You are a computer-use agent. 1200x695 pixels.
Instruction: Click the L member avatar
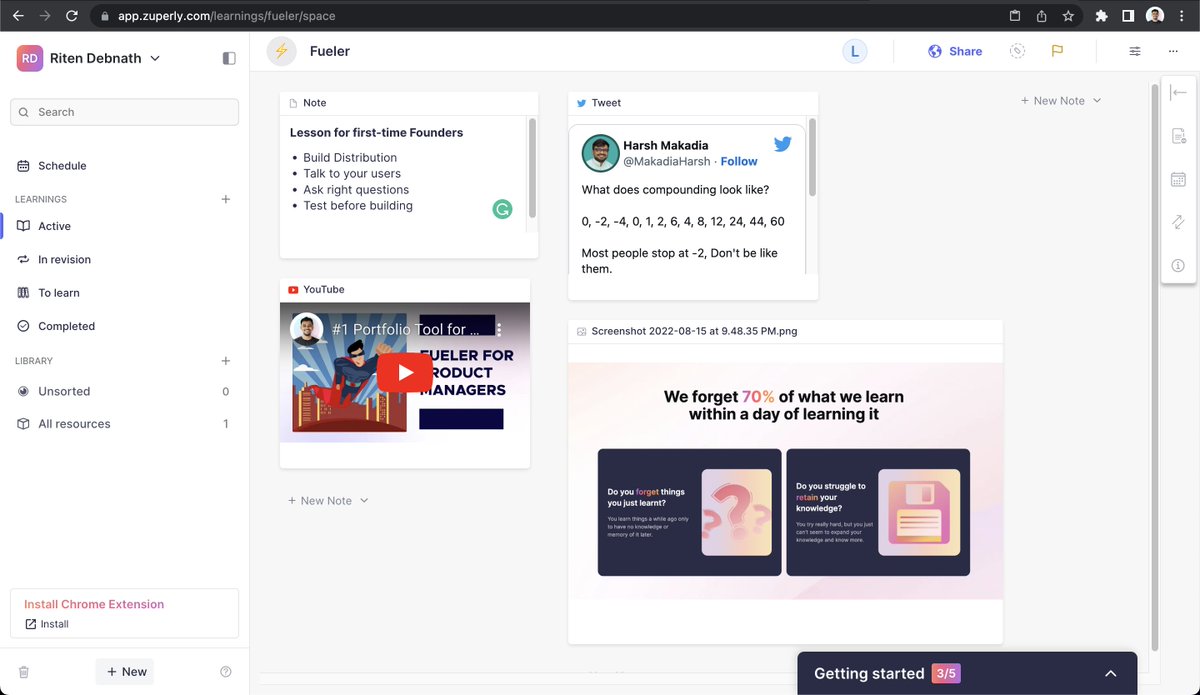(855, 51)
